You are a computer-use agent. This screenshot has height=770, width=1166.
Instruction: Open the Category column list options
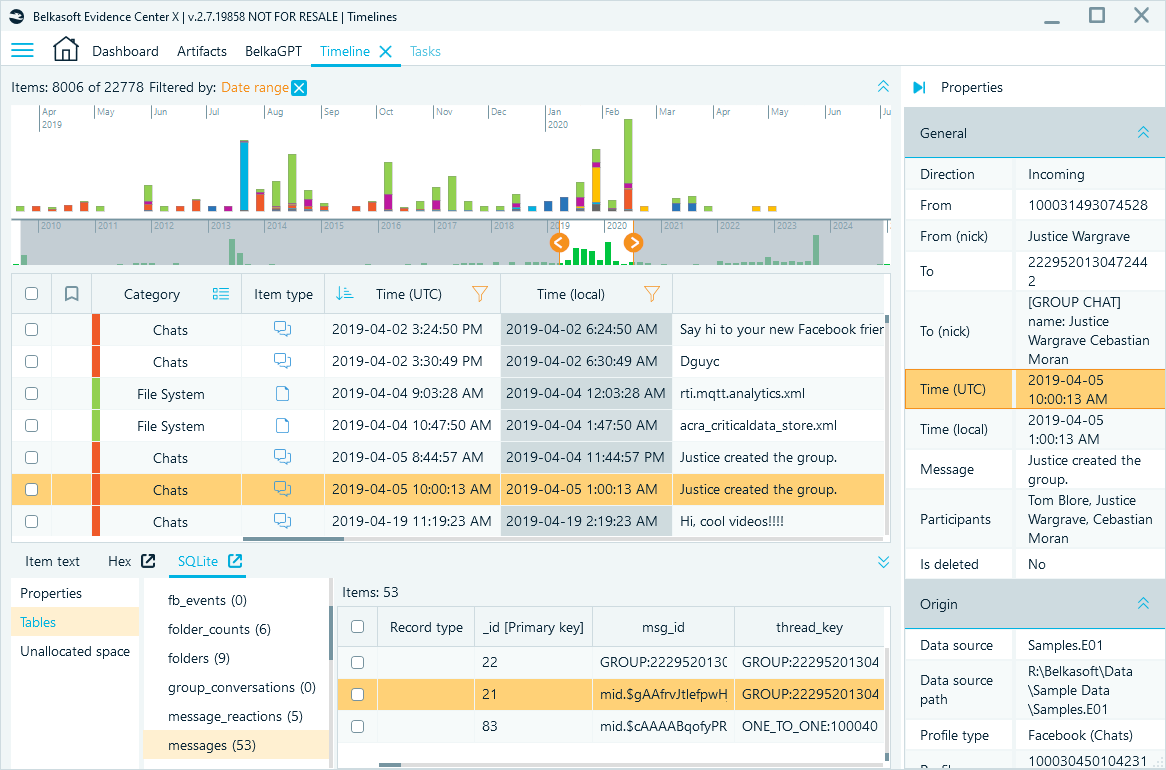[221, 294]
